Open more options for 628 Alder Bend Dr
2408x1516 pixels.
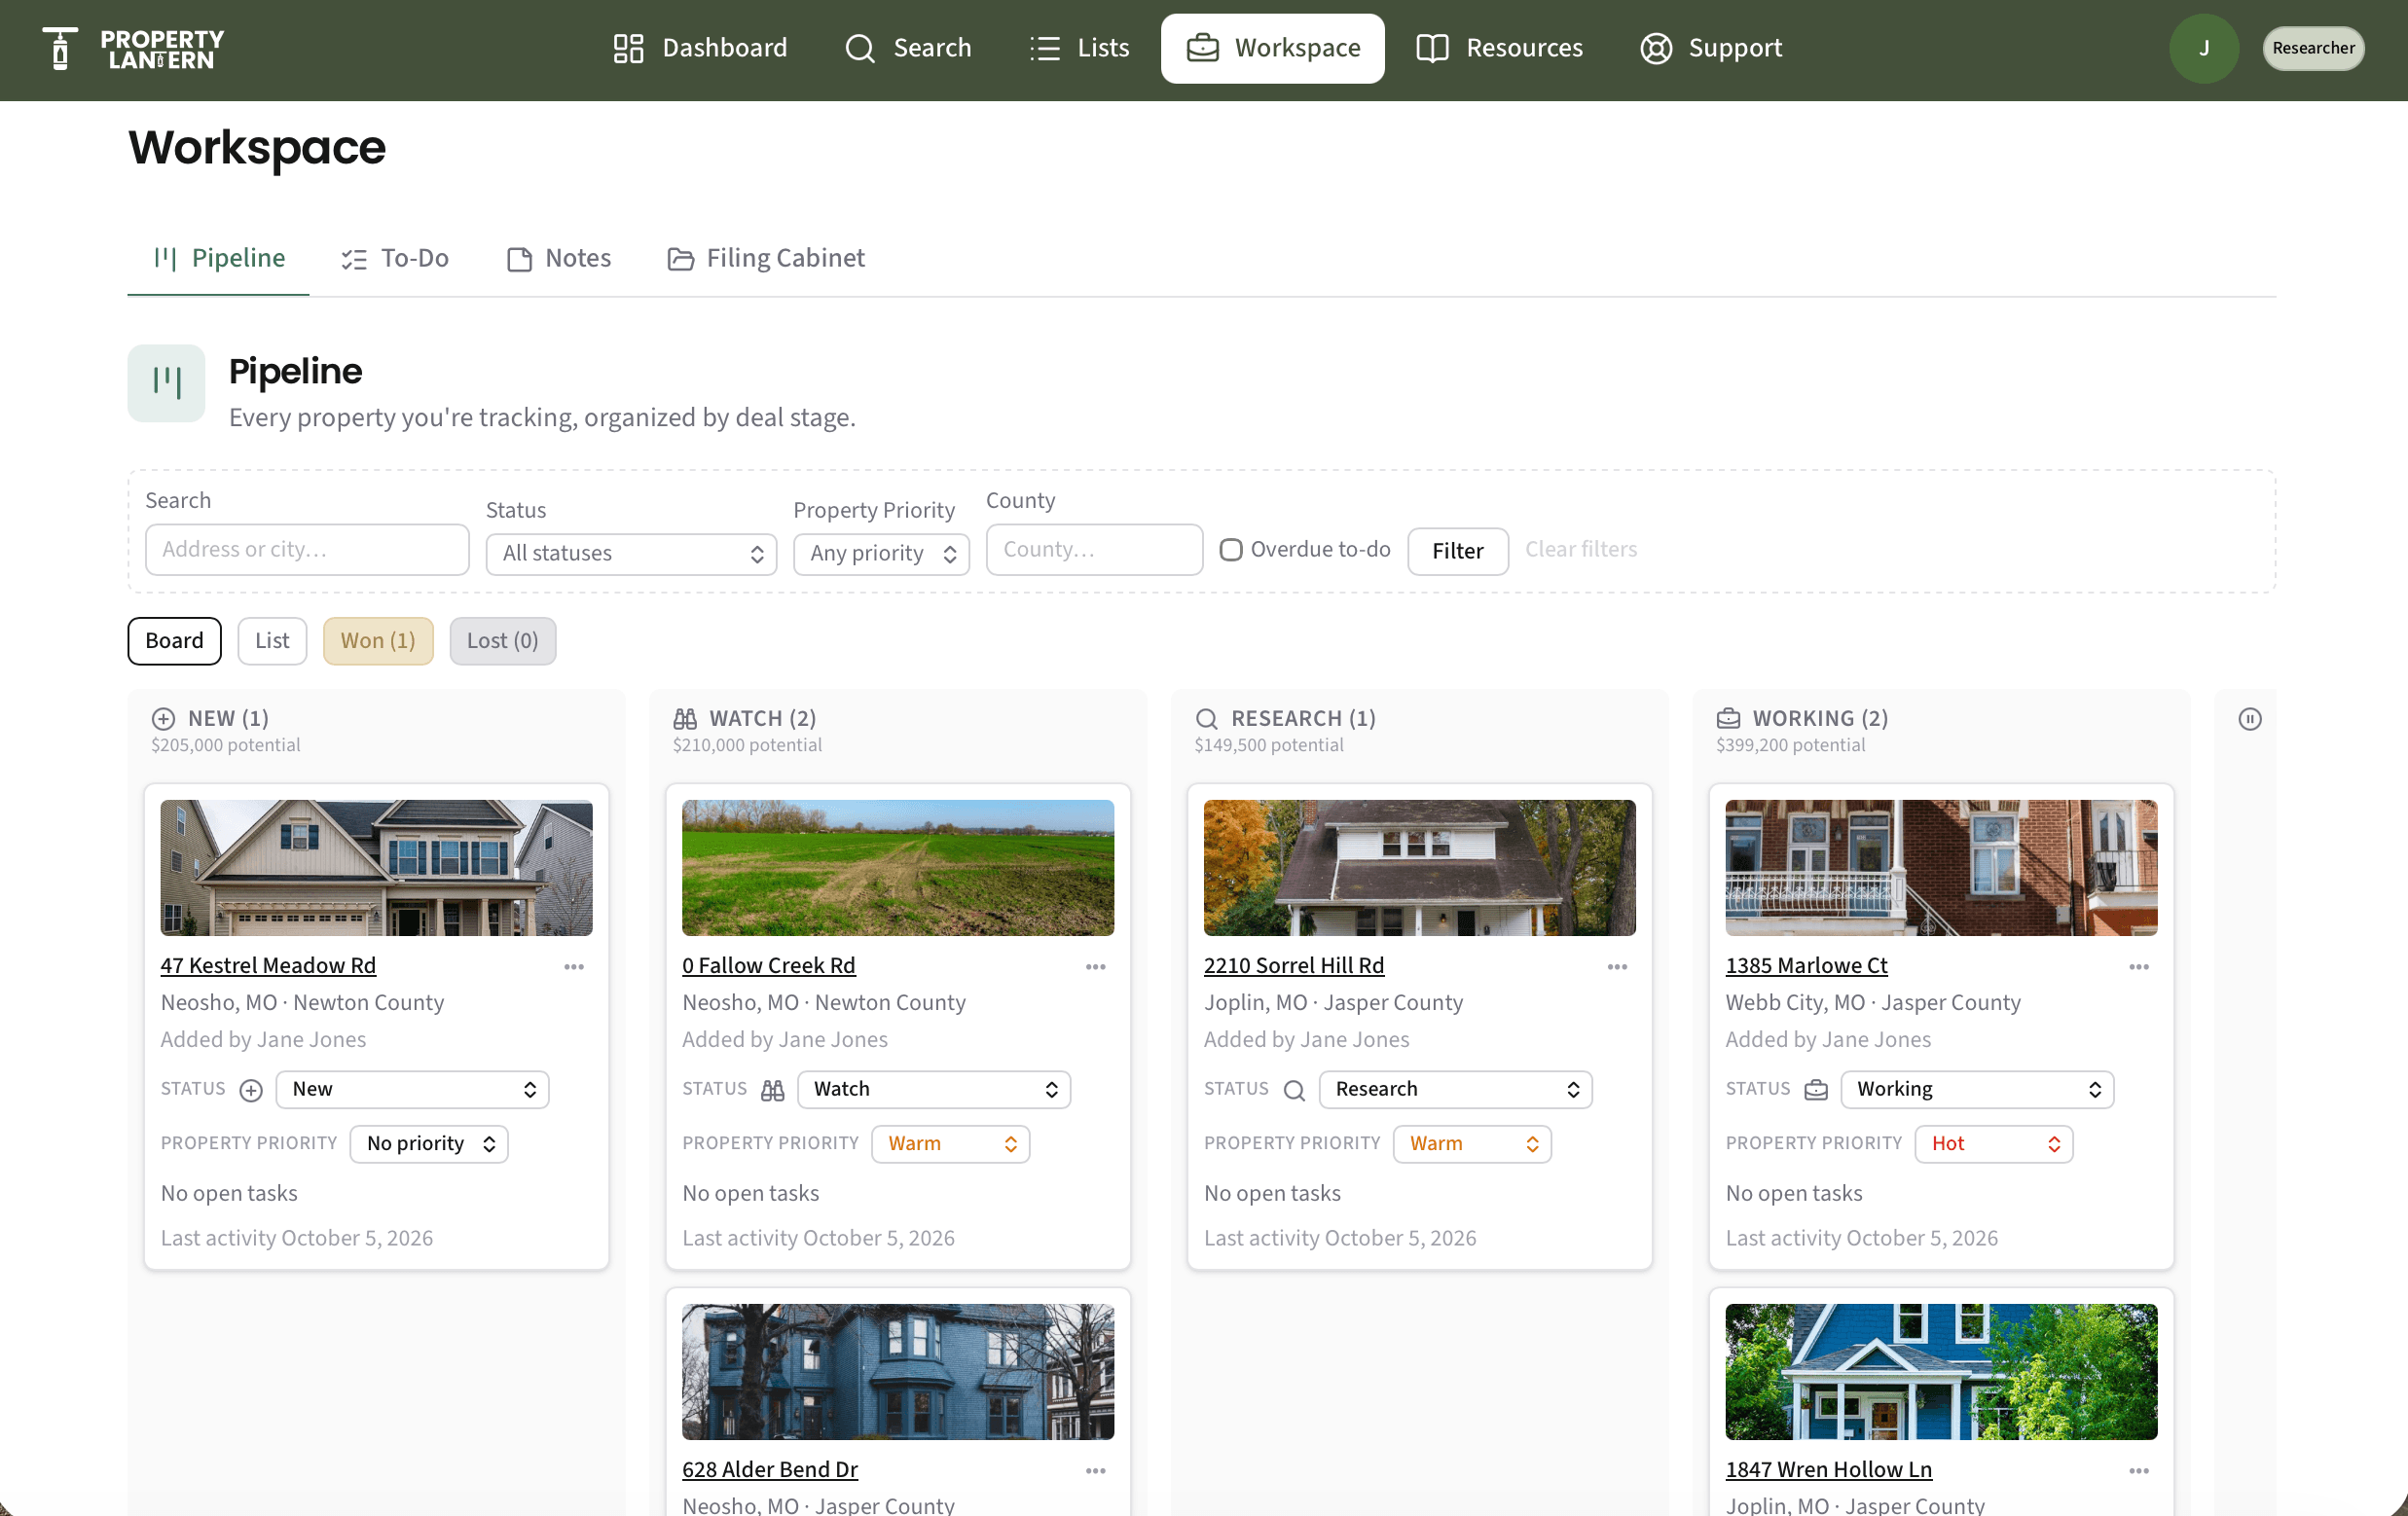(1096, 1470)
